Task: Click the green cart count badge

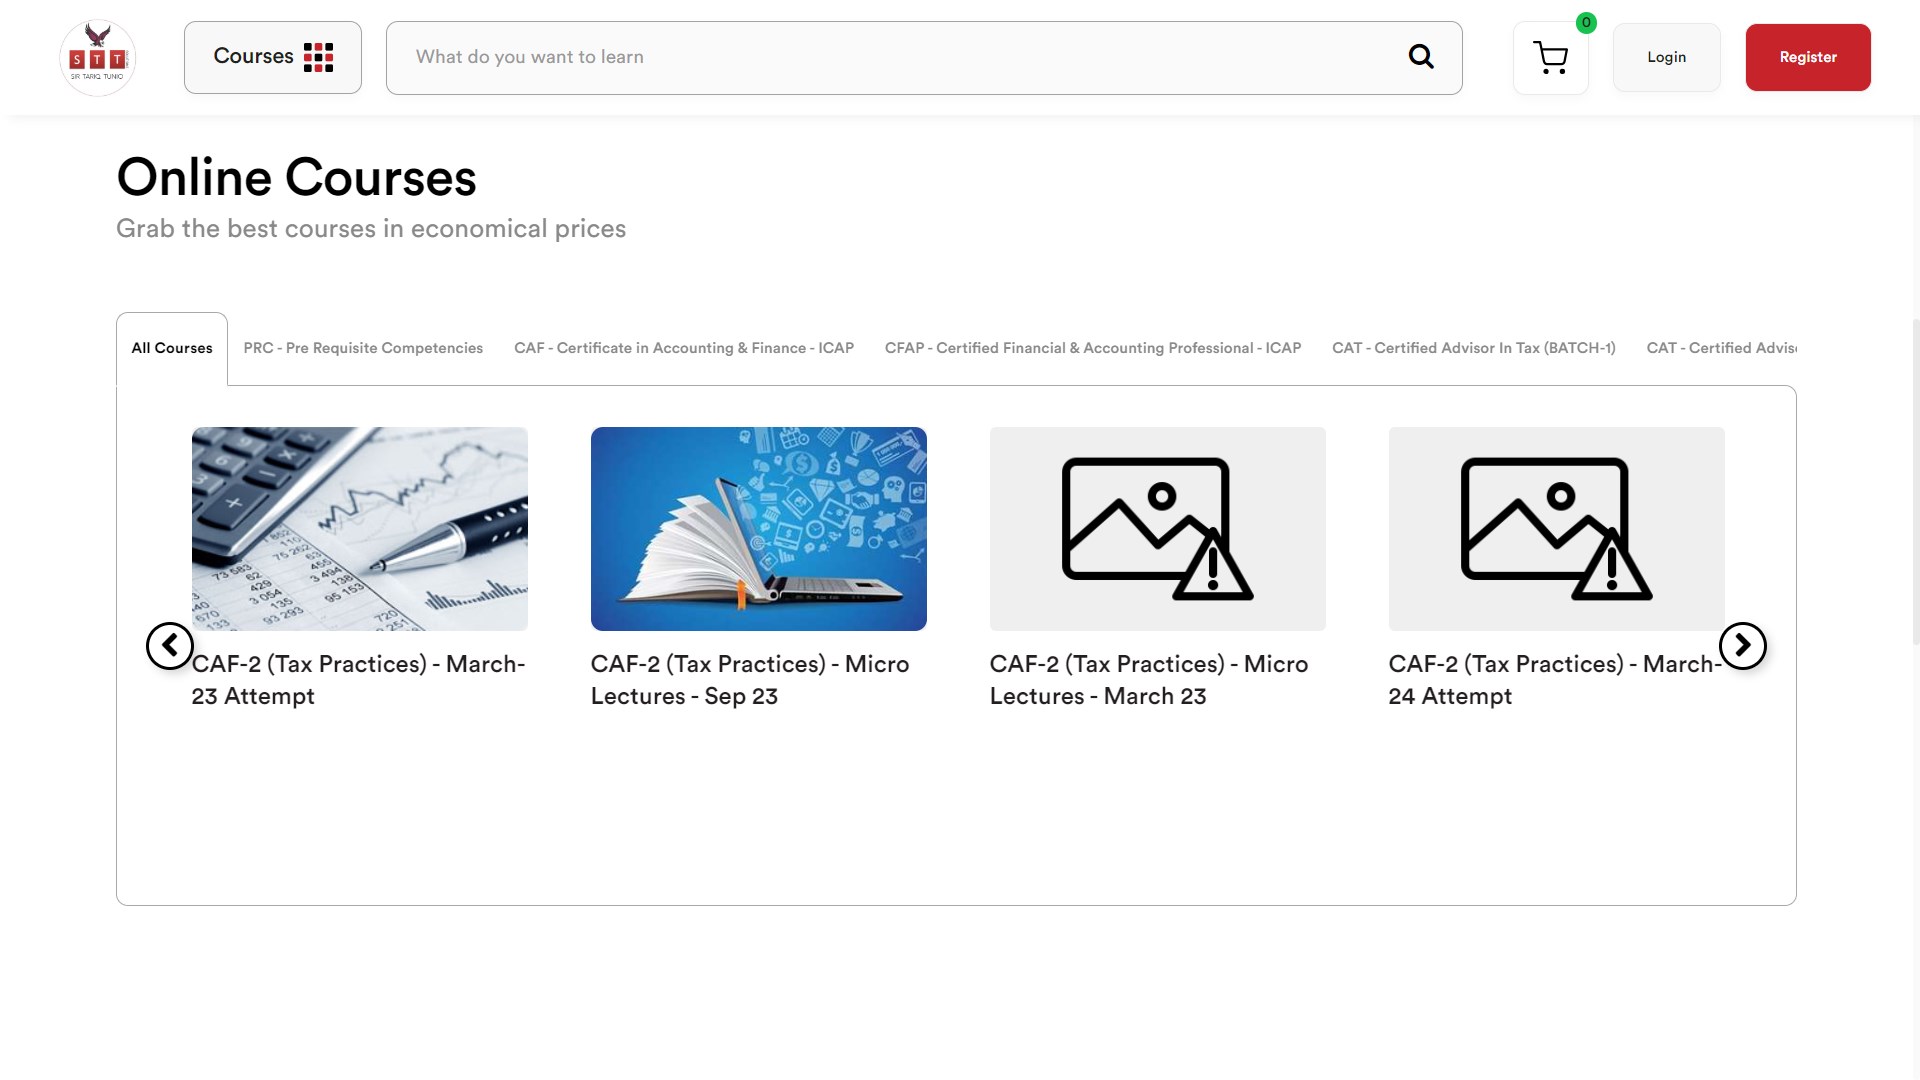Action: tap(1586, 22)
